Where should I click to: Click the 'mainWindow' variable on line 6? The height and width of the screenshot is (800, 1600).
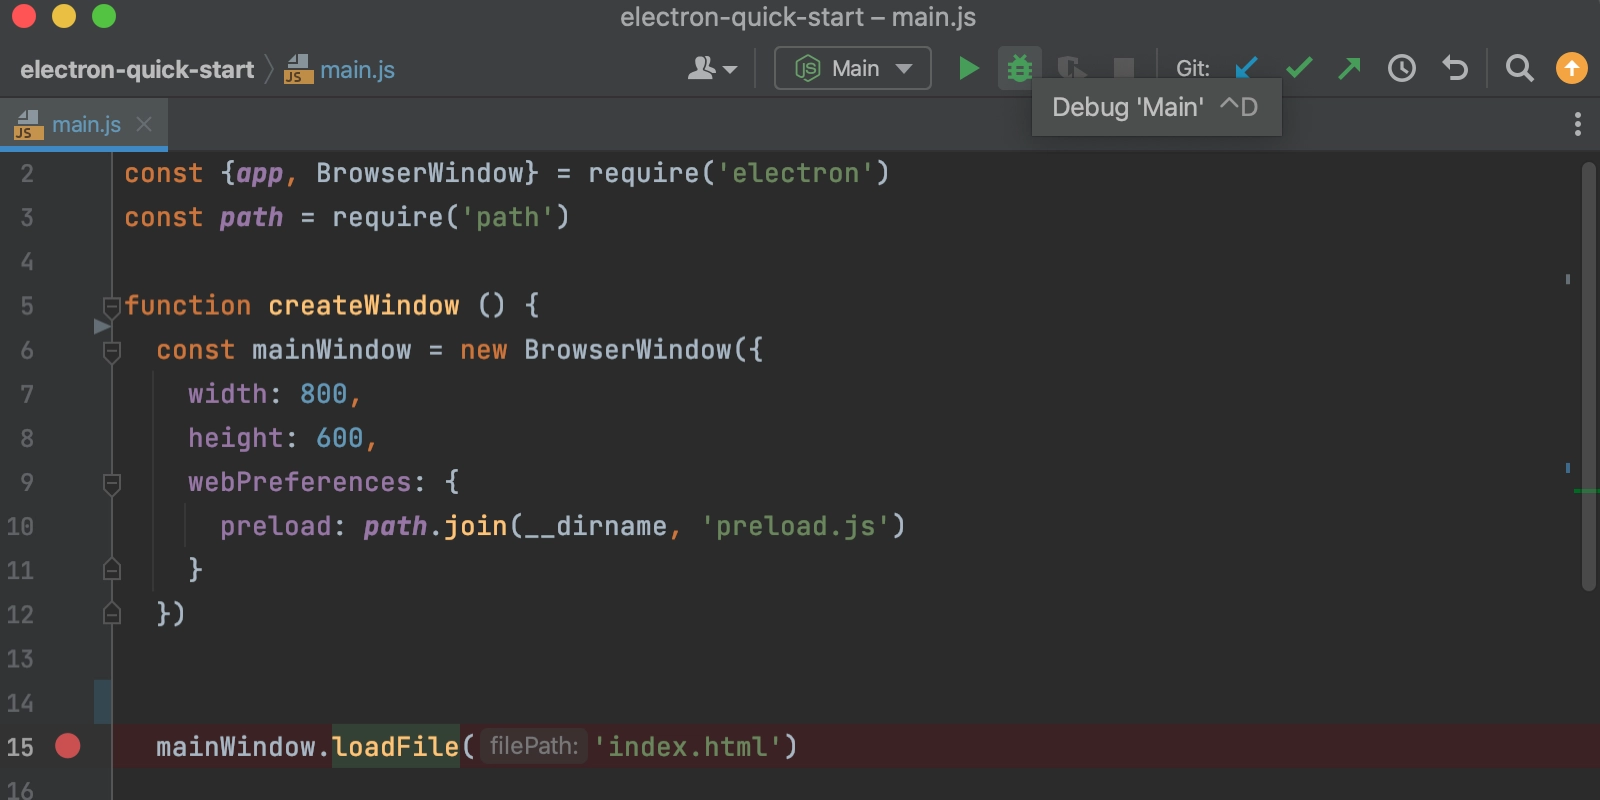click(x=332, y=349)
